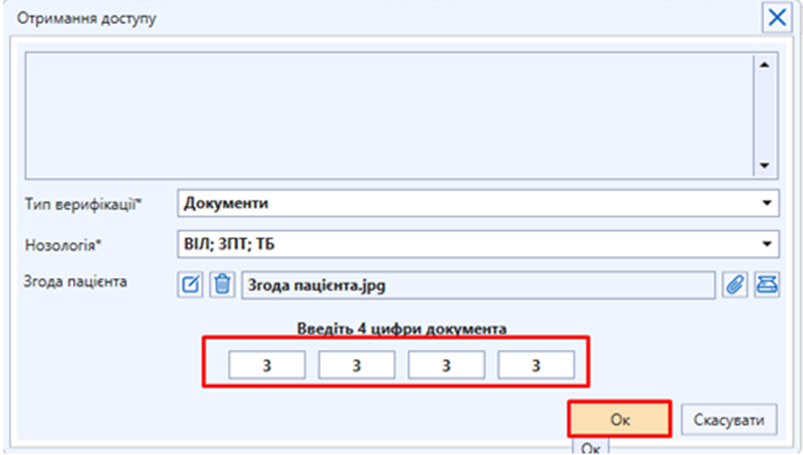The height and width of the screenshot is (455, 803).
Task: Click the text area scrollbar track
Action: pos(765,115)
